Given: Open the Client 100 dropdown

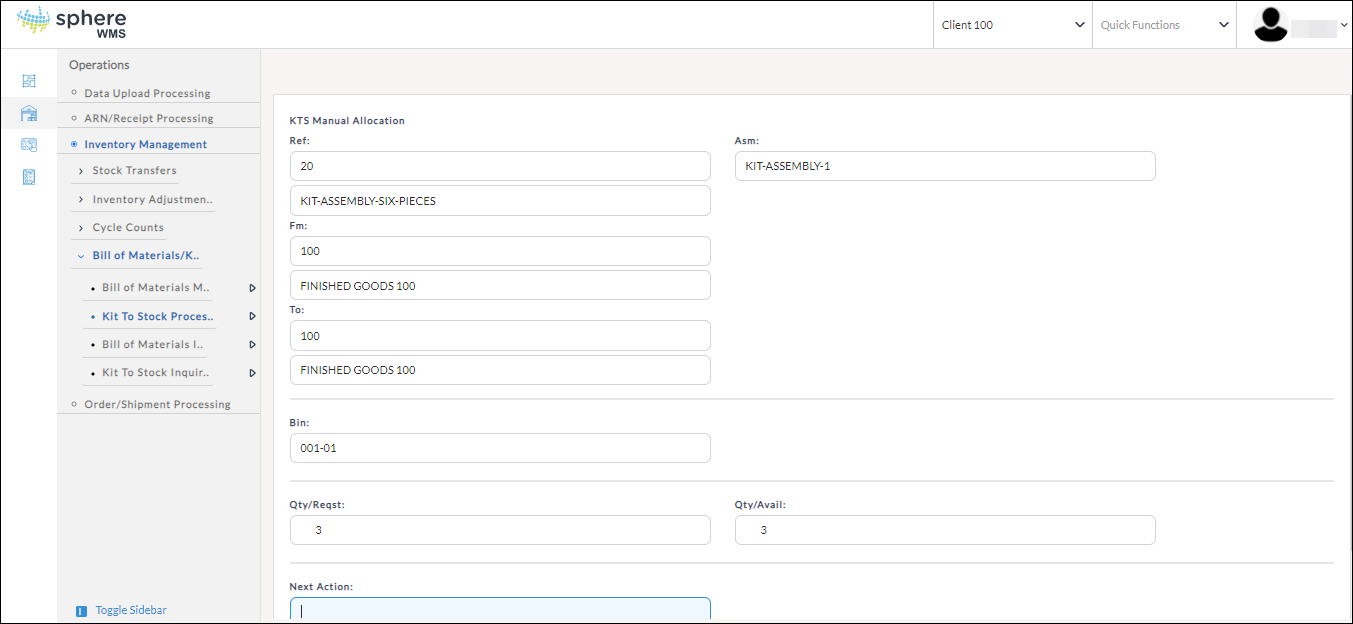Looking at the screenshot, I should (x=1013, y=25).
